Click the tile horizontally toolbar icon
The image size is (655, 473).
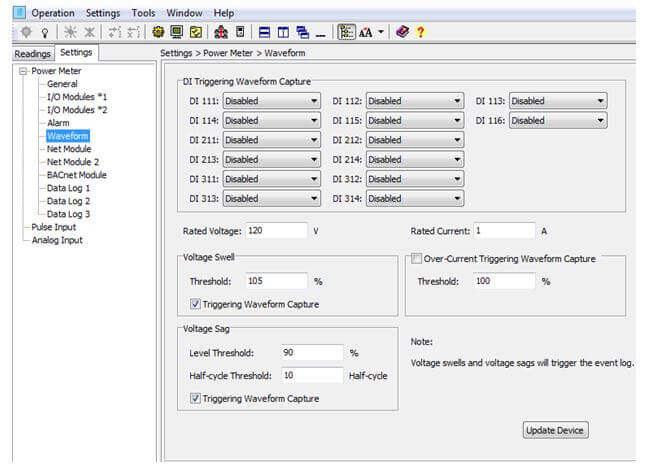265,33
